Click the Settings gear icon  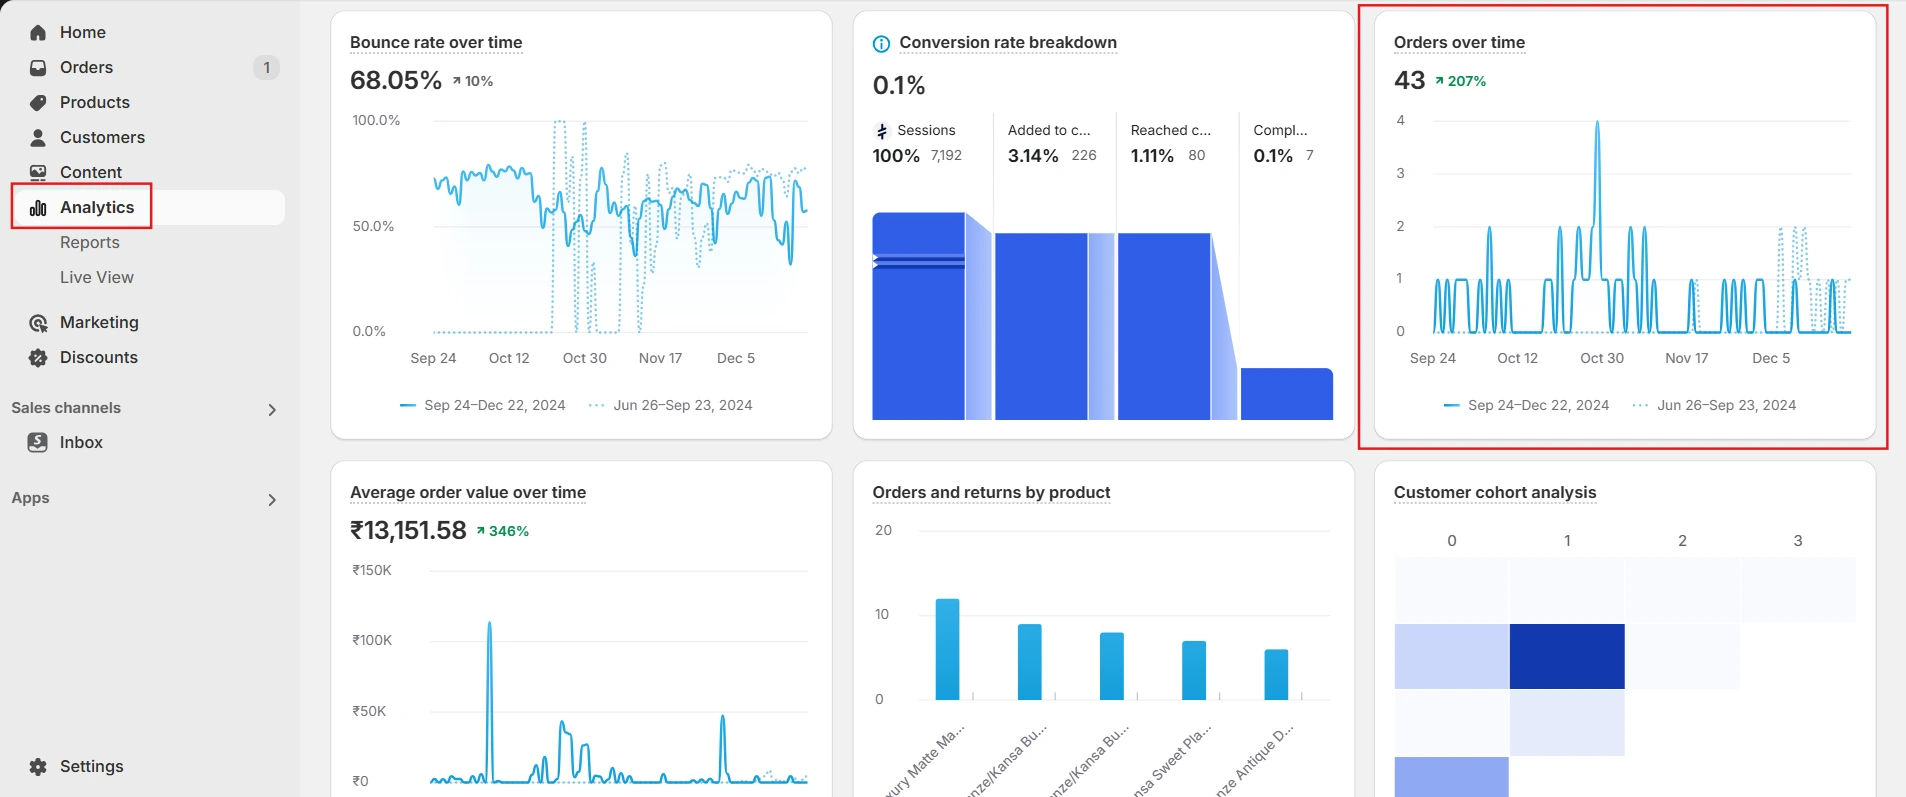coord(38,767)
